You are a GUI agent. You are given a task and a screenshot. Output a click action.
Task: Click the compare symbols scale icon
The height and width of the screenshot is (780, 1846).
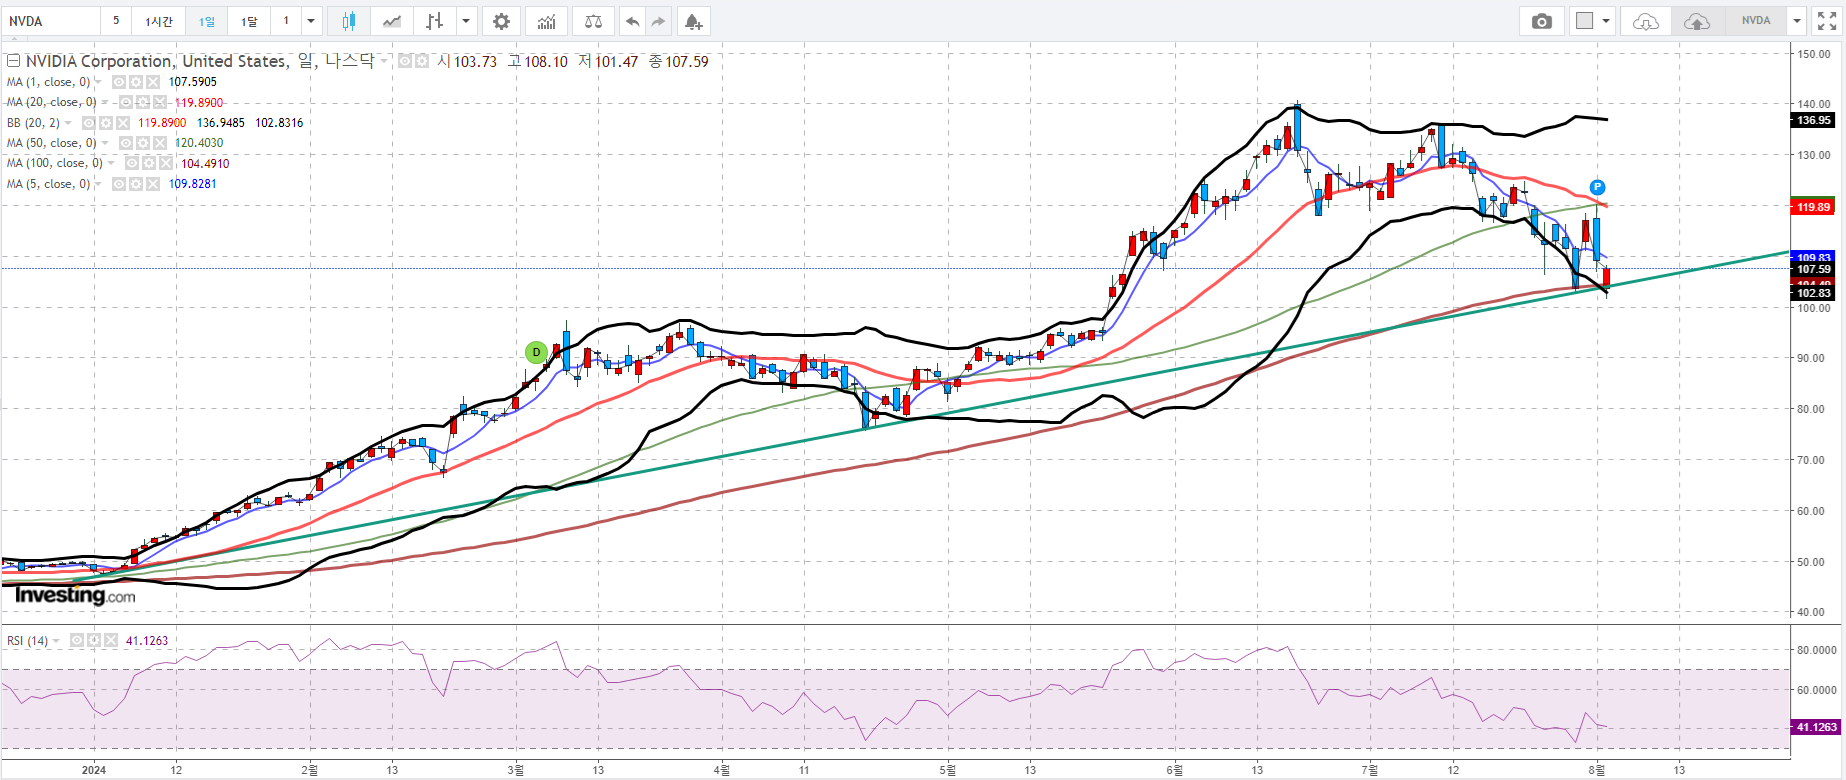[593, 21]
